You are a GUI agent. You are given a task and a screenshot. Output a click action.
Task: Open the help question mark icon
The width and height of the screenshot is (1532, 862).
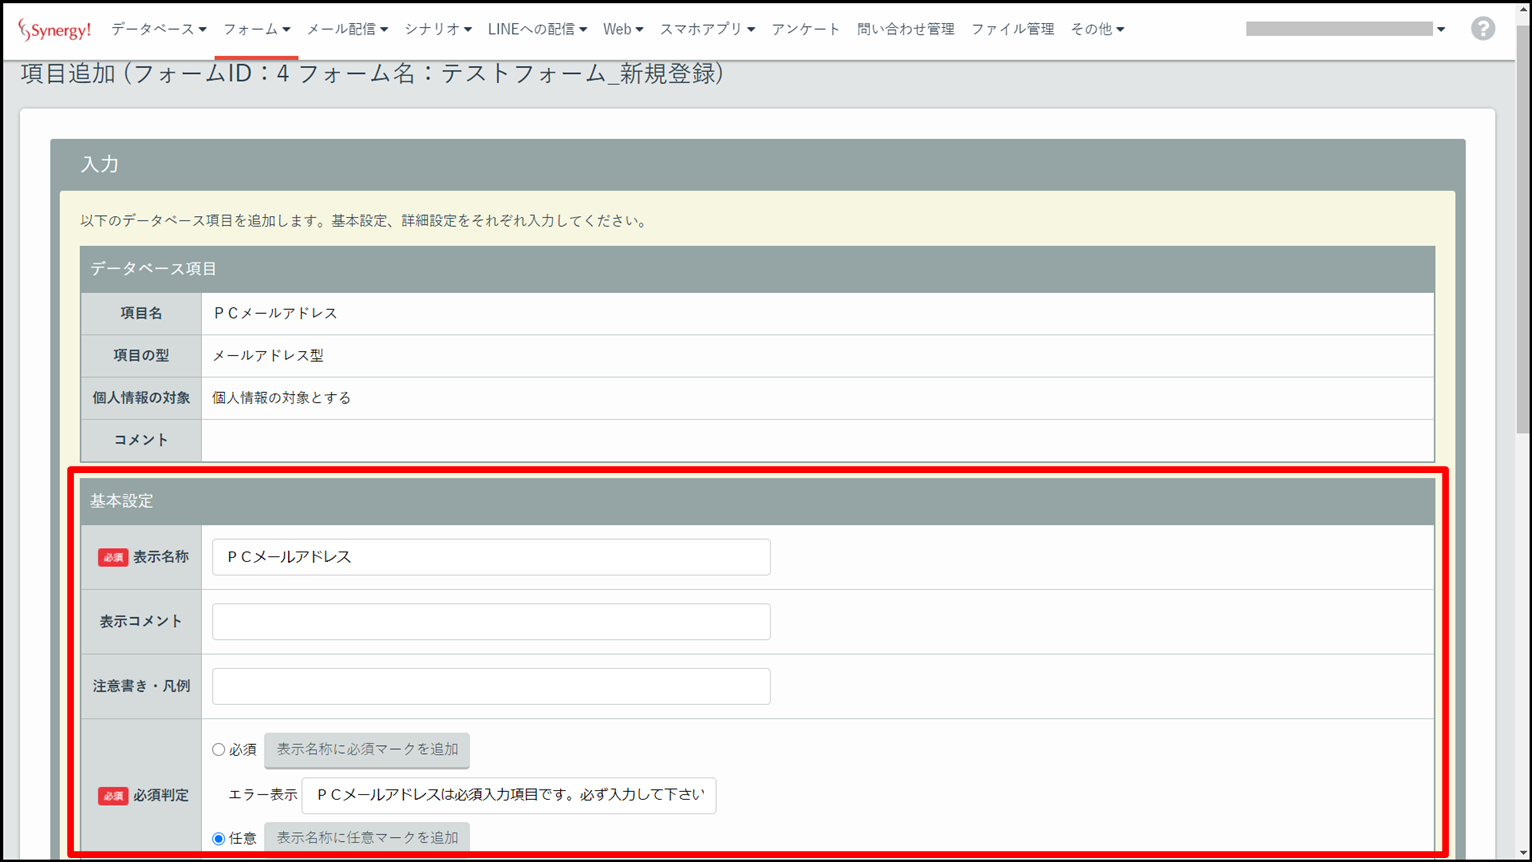pyautogui.click(x=1482, y=29)
